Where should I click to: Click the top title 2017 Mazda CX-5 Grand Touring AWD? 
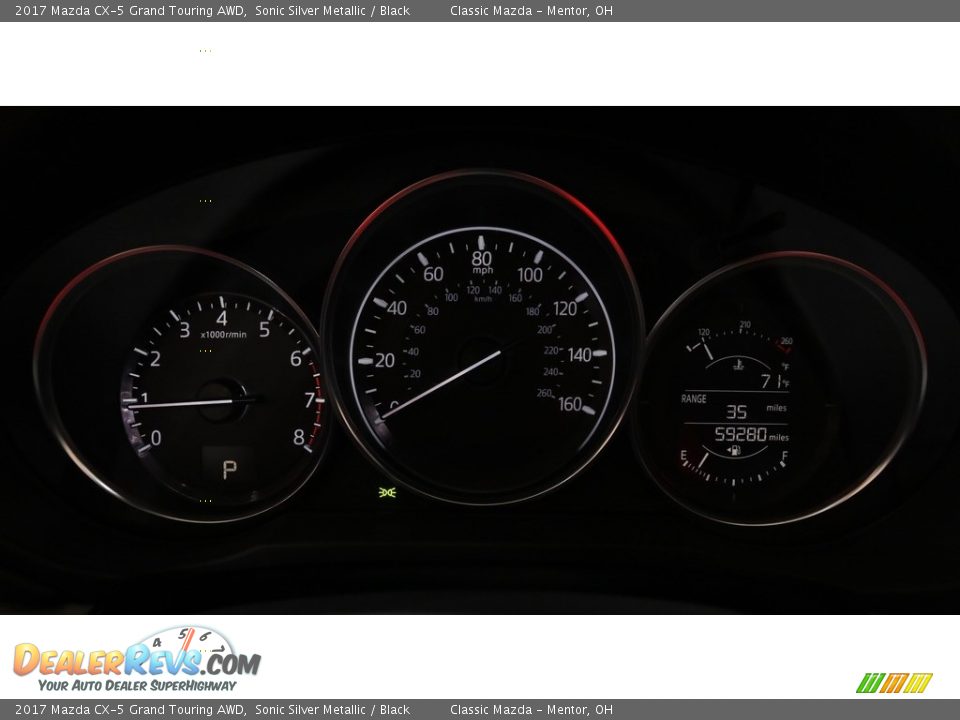[130, 11]
